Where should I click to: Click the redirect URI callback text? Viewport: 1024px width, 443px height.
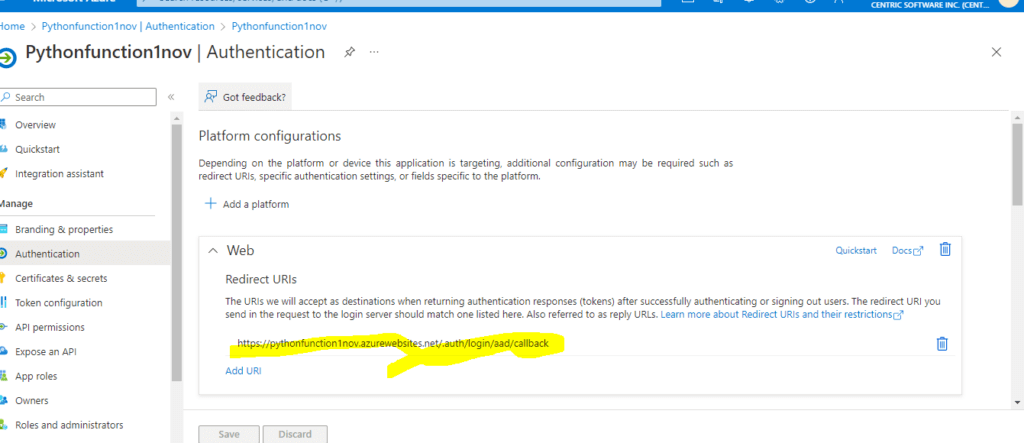point(392,343)
